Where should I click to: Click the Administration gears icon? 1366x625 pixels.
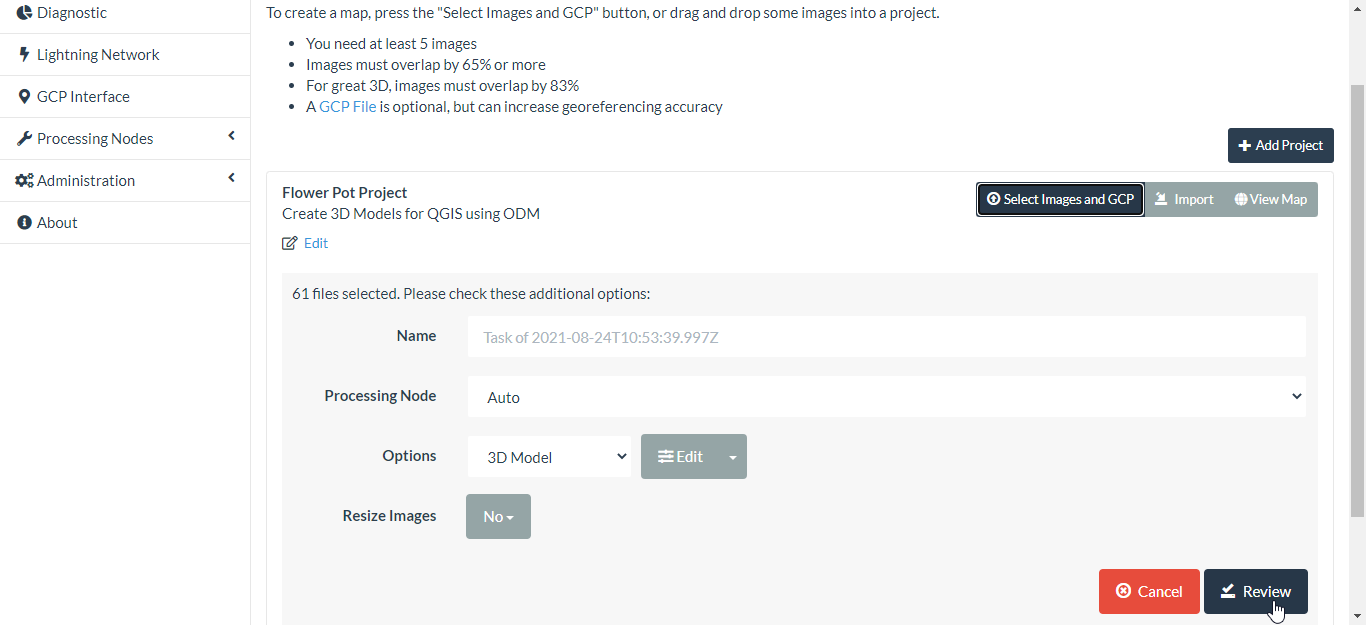point(24,181)
